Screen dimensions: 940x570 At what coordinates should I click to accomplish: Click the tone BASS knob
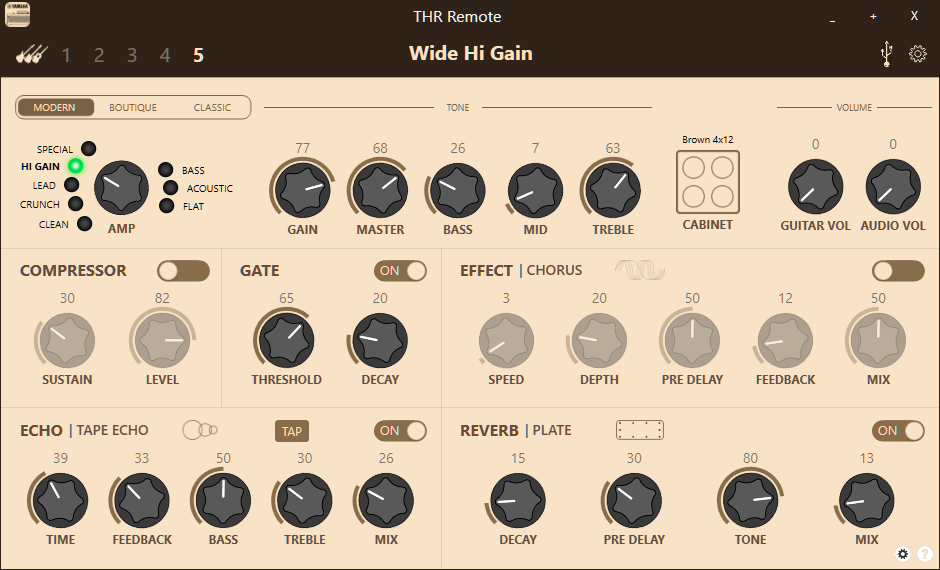(x=457, y=190)
